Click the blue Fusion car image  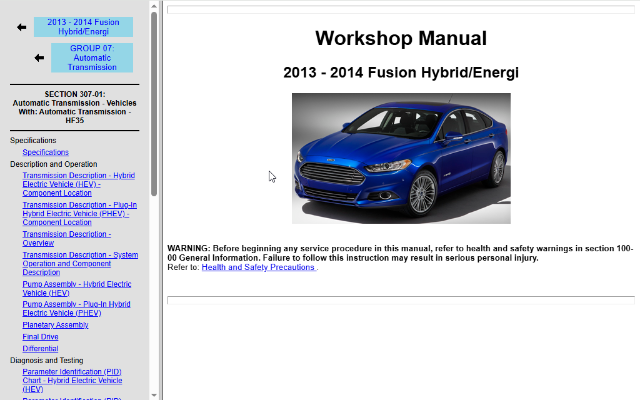(x=401, y=158)
